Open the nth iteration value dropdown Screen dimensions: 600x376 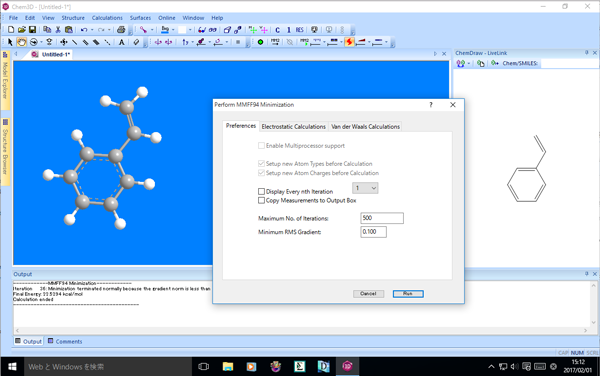pyautogui.click(x=365, y=188)
